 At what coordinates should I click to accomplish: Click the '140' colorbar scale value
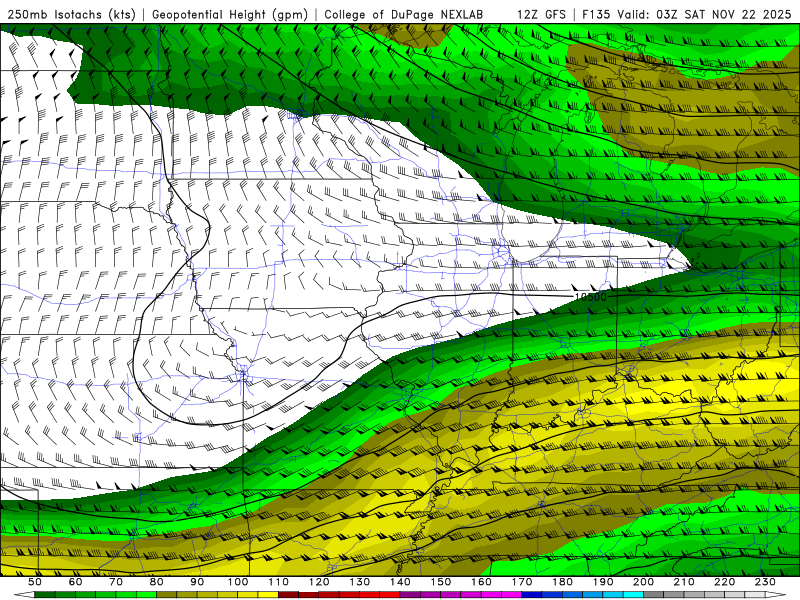point(400,582)
